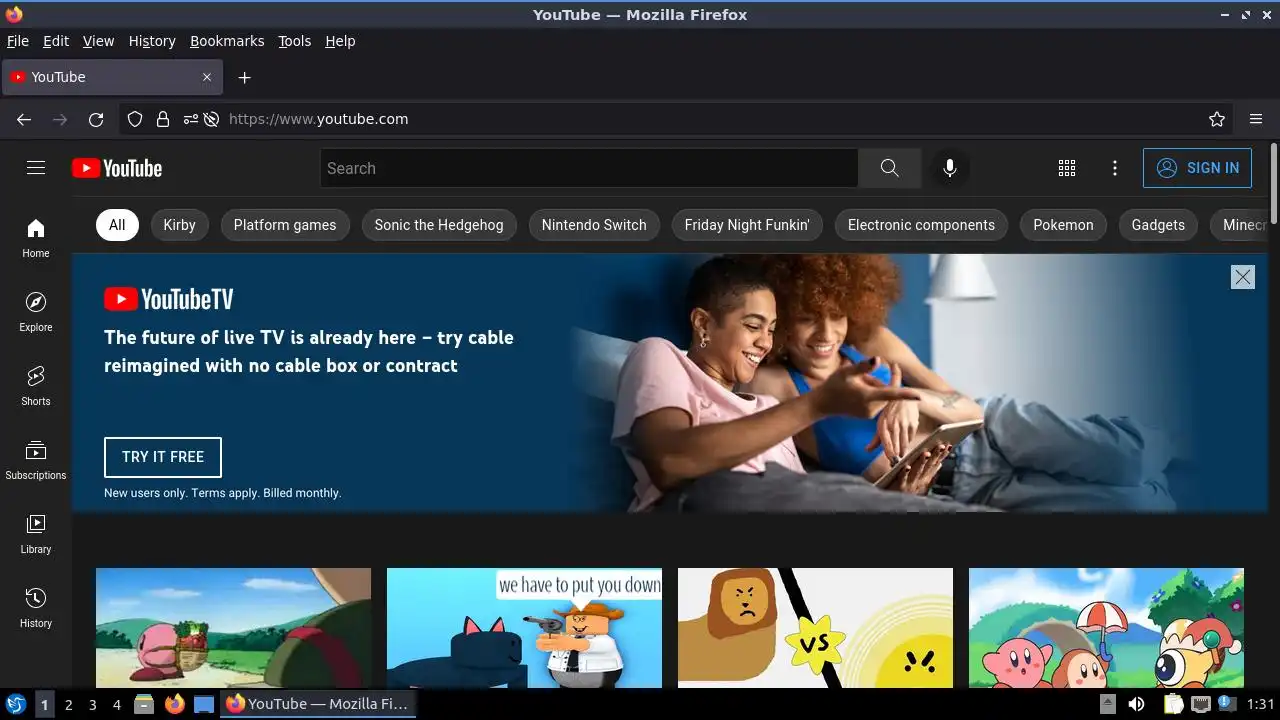Select the All filter chip
This screenshot has width=1280, height=720.
pos(117,225)
